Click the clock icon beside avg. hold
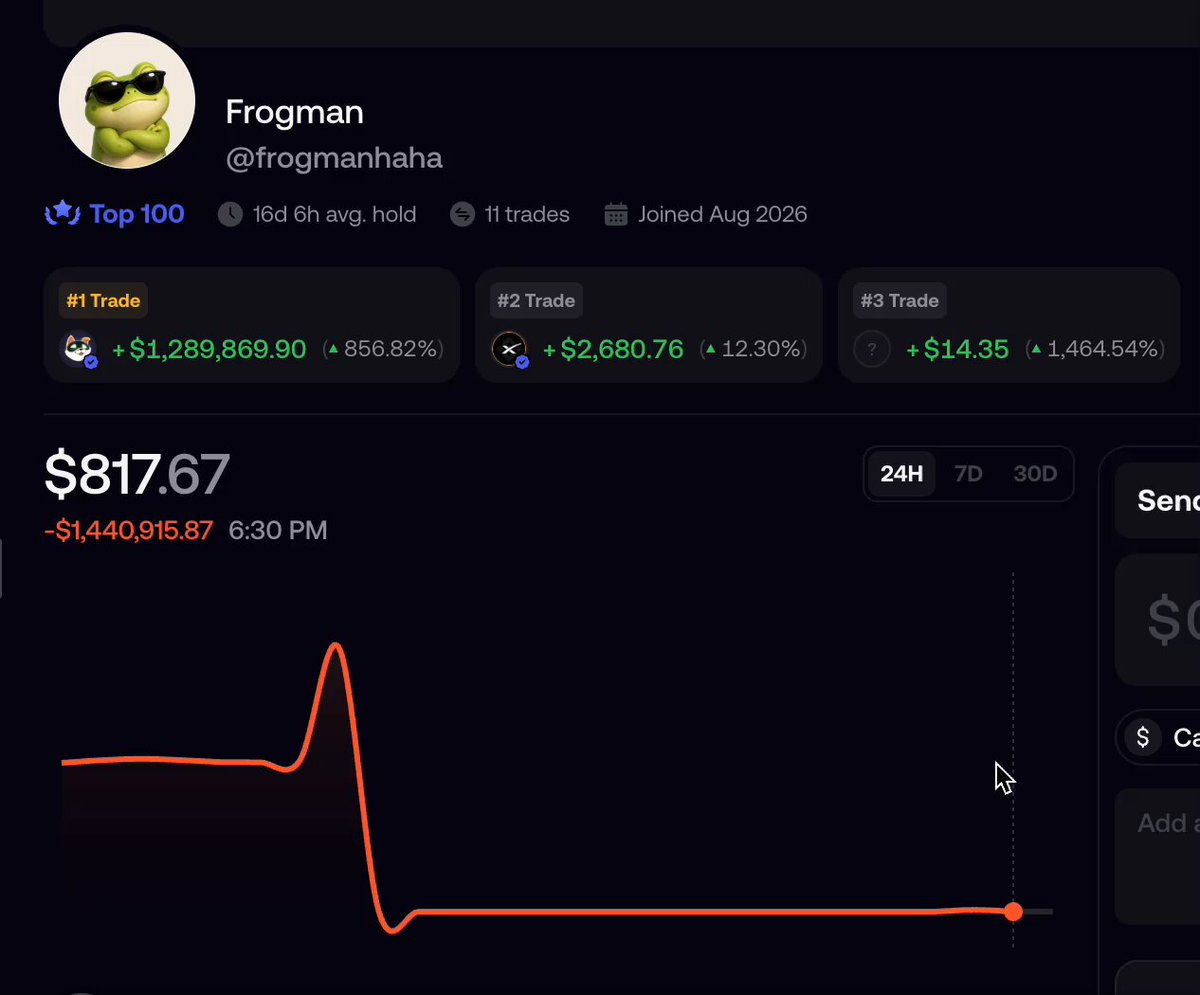This screenshot has width=1200, height=995. tap(230, 214)
